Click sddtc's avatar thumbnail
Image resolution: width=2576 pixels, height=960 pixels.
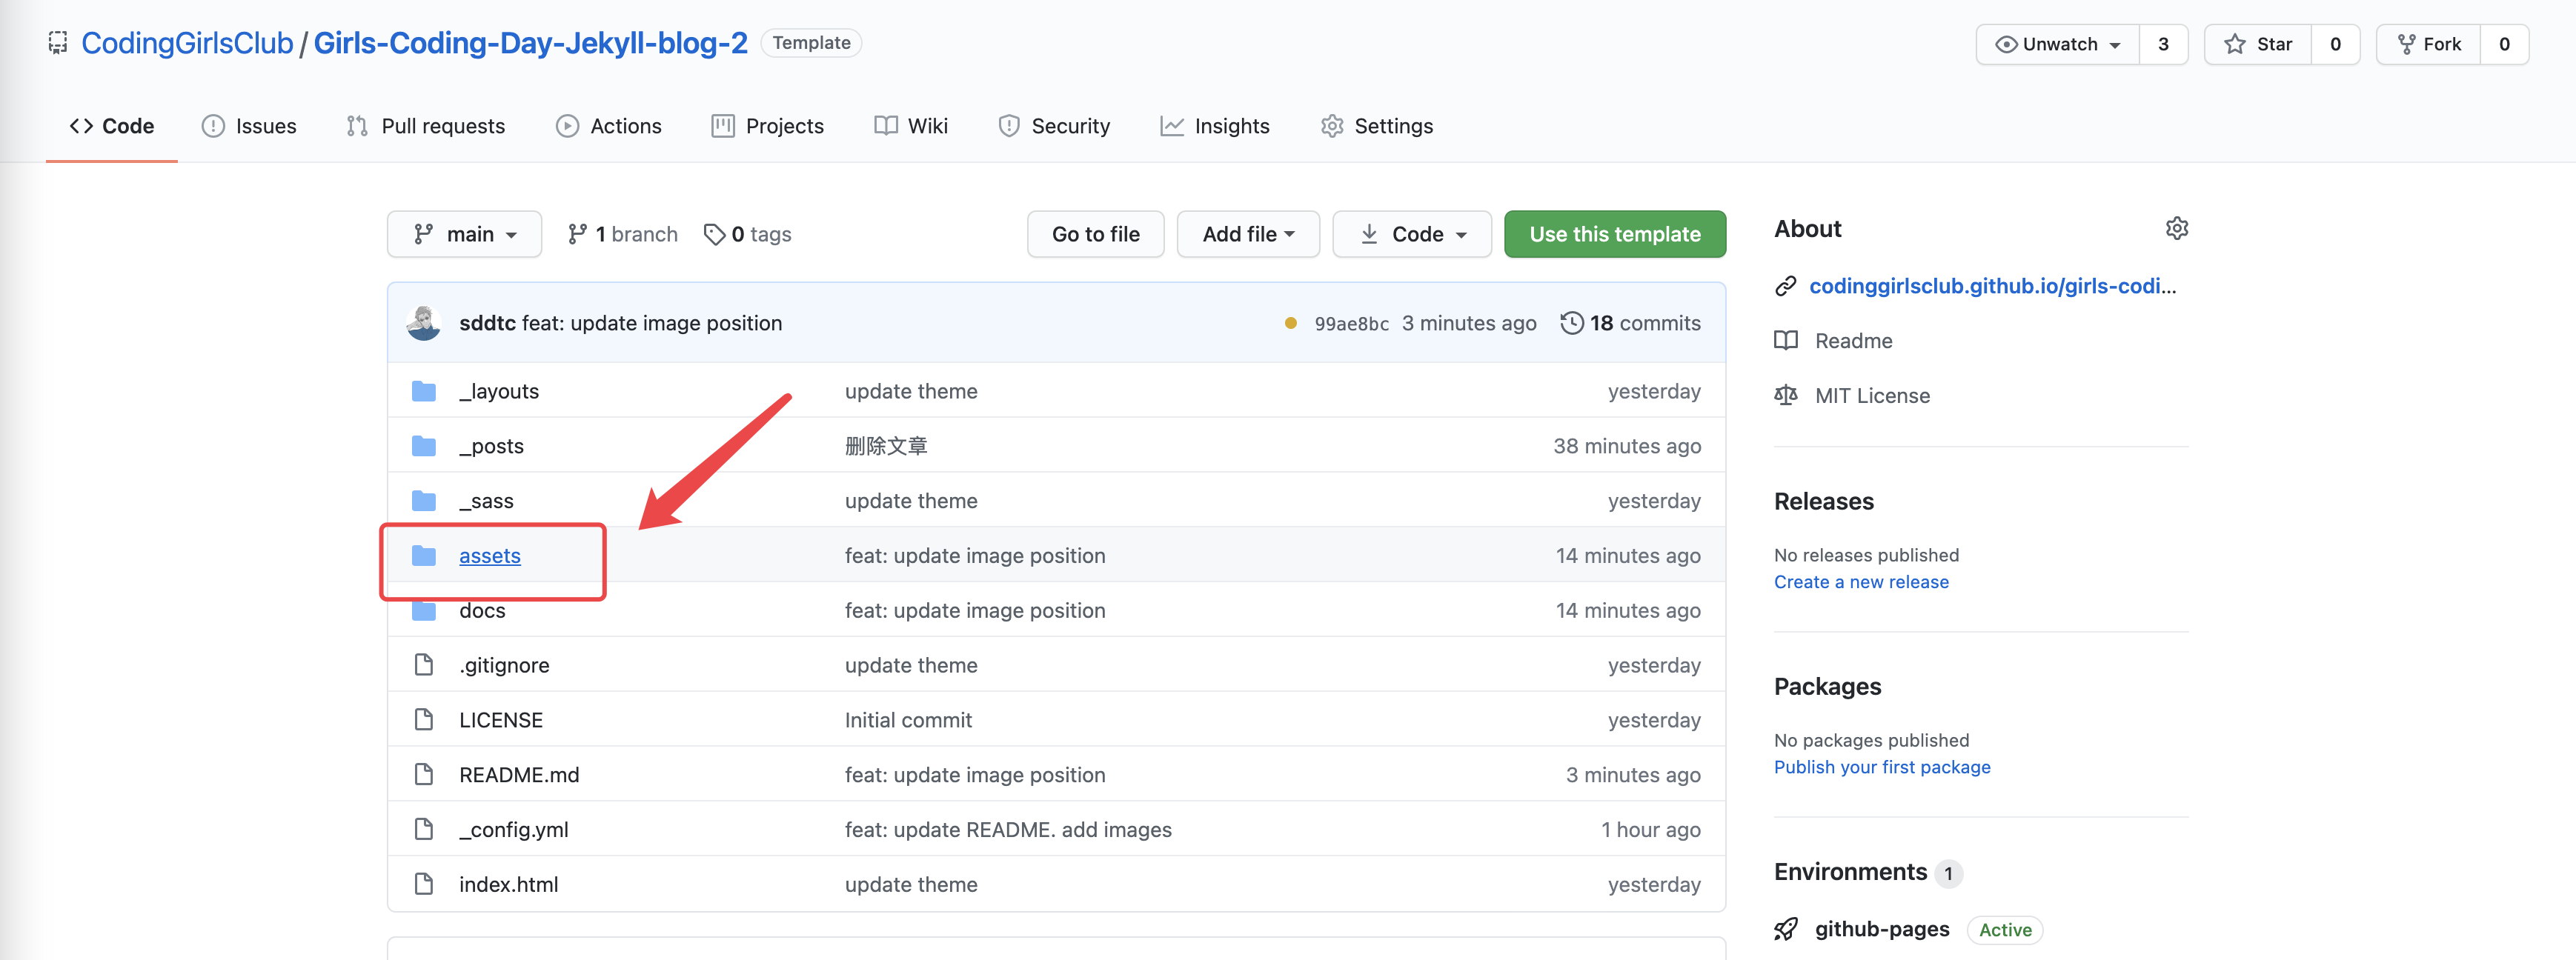pyautogui.click(x=424, y=323)
